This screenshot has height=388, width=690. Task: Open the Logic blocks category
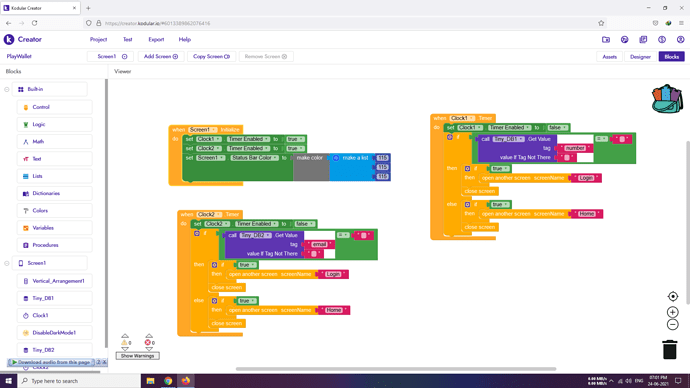(x=54, y=124)
